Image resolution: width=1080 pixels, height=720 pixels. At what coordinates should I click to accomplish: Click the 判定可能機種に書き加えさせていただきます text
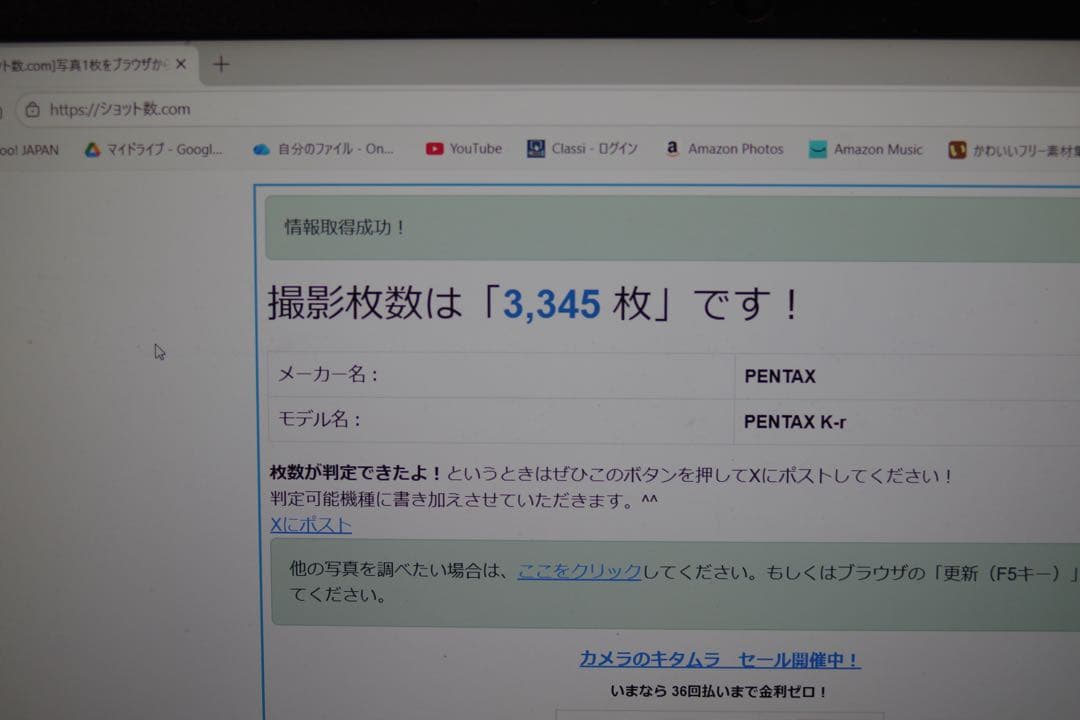(x=464, y=500)
